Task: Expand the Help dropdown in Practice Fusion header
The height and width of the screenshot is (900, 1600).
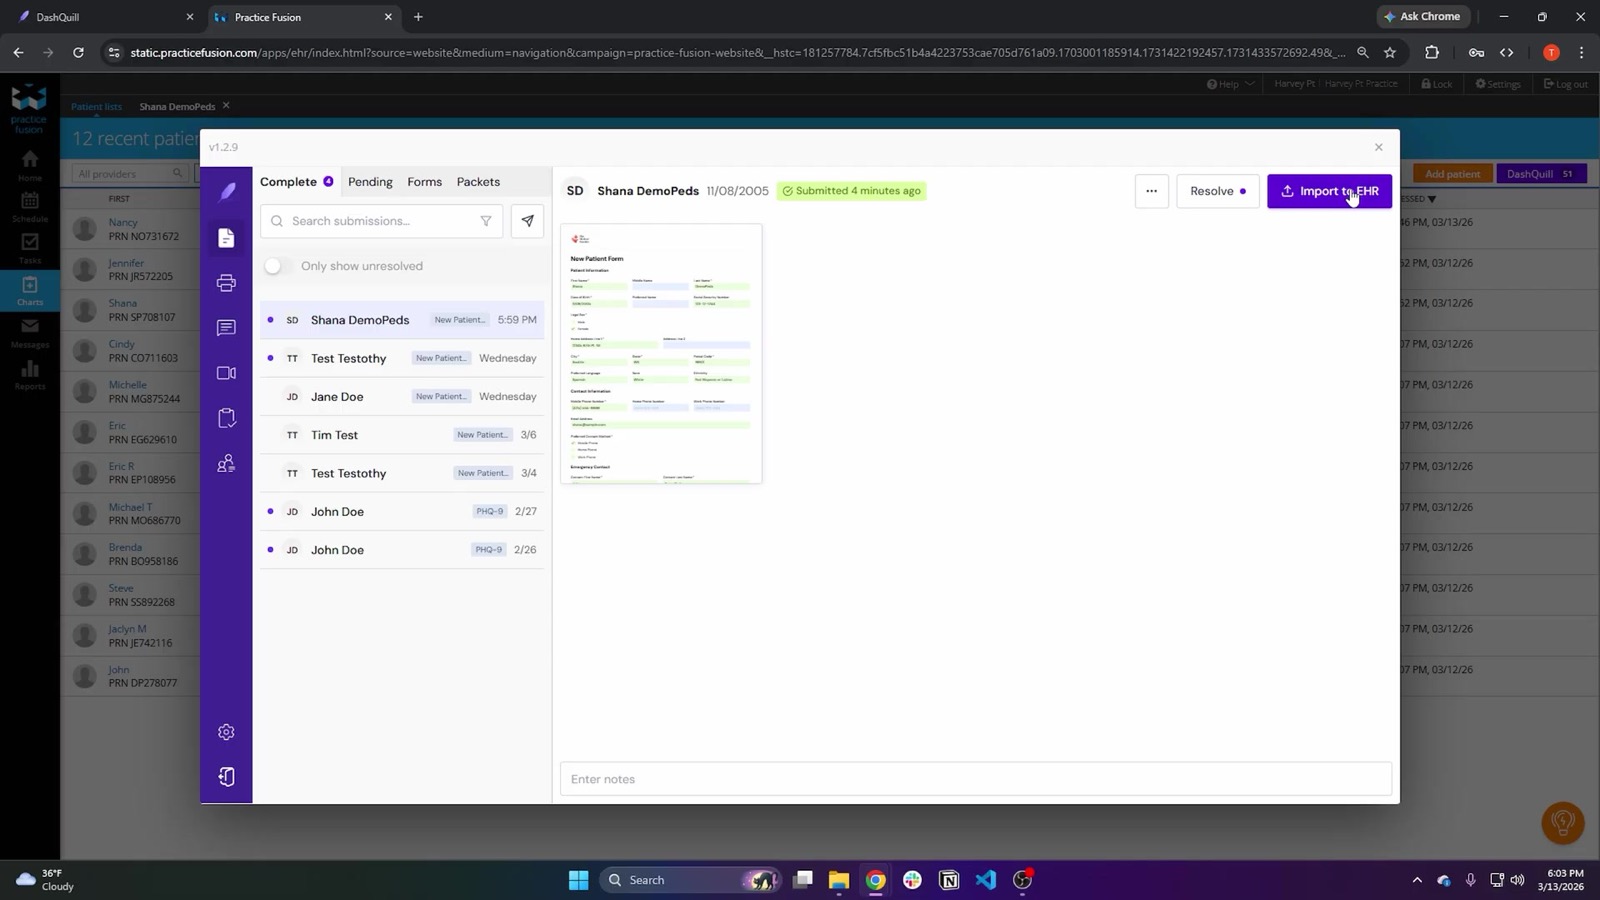Action: point(1230,84)
